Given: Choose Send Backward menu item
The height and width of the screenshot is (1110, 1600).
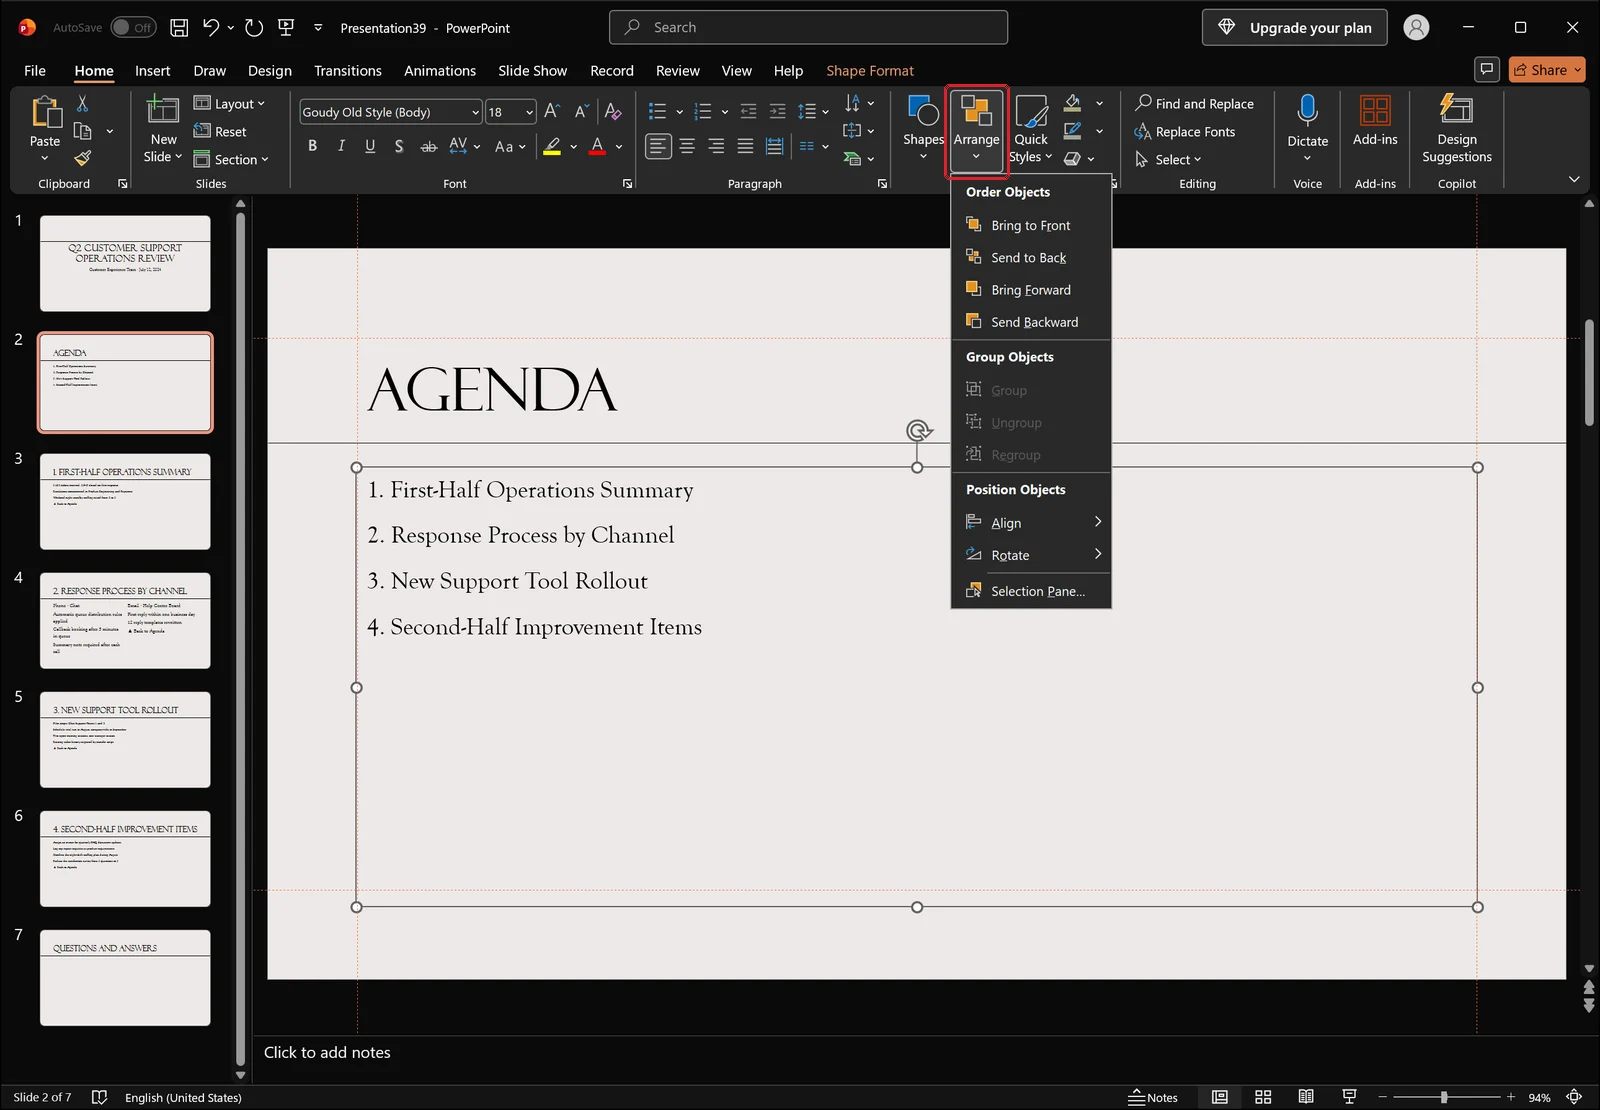Looking at the screenshot, I should pyautogui.click(x=1031, y=322).
